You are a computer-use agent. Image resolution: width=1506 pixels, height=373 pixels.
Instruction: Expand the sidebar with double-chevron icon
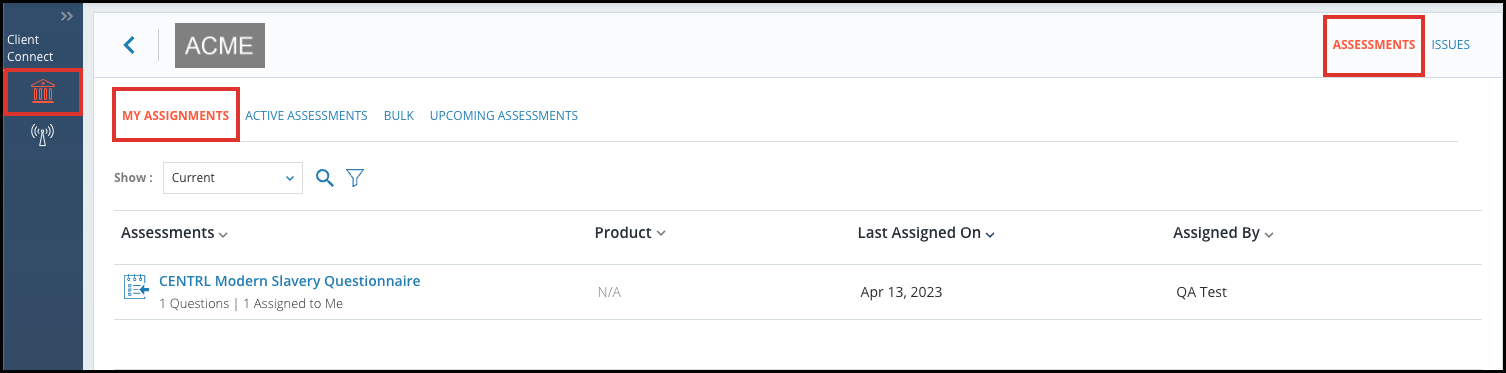click(67, 17)
